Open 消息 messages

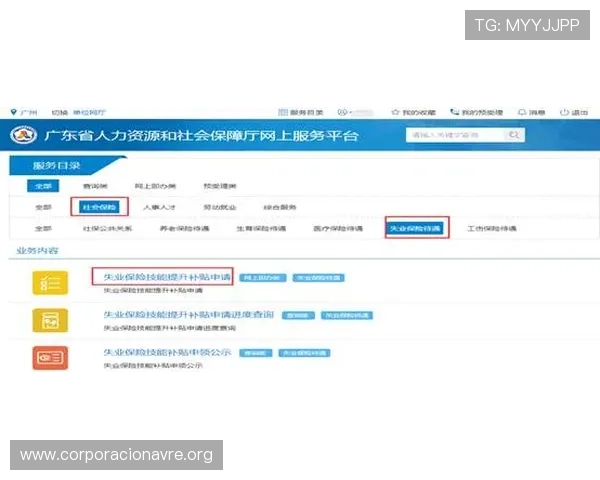(531, 112)
